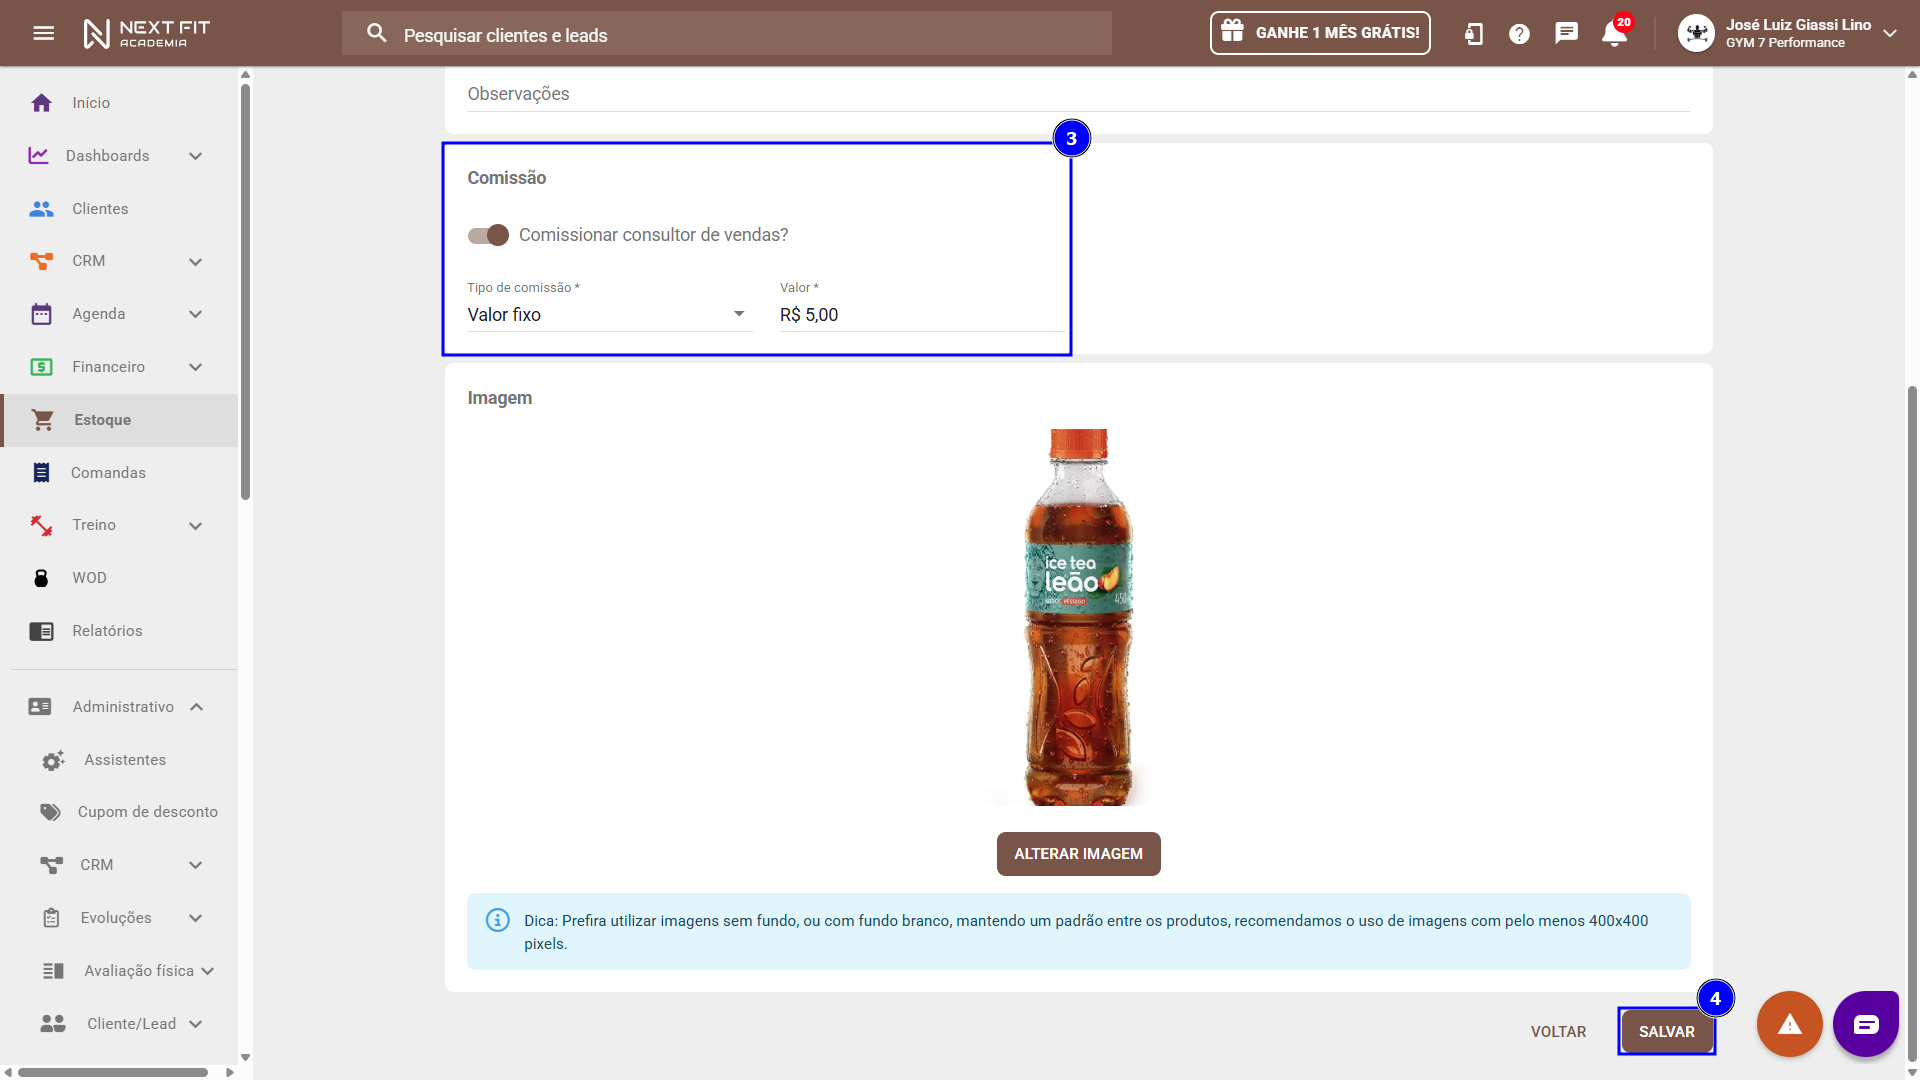Open the help question mark icon
Image resolution: width=1920 pixels, height=1080 pixels.
[x=1519, y=34]
